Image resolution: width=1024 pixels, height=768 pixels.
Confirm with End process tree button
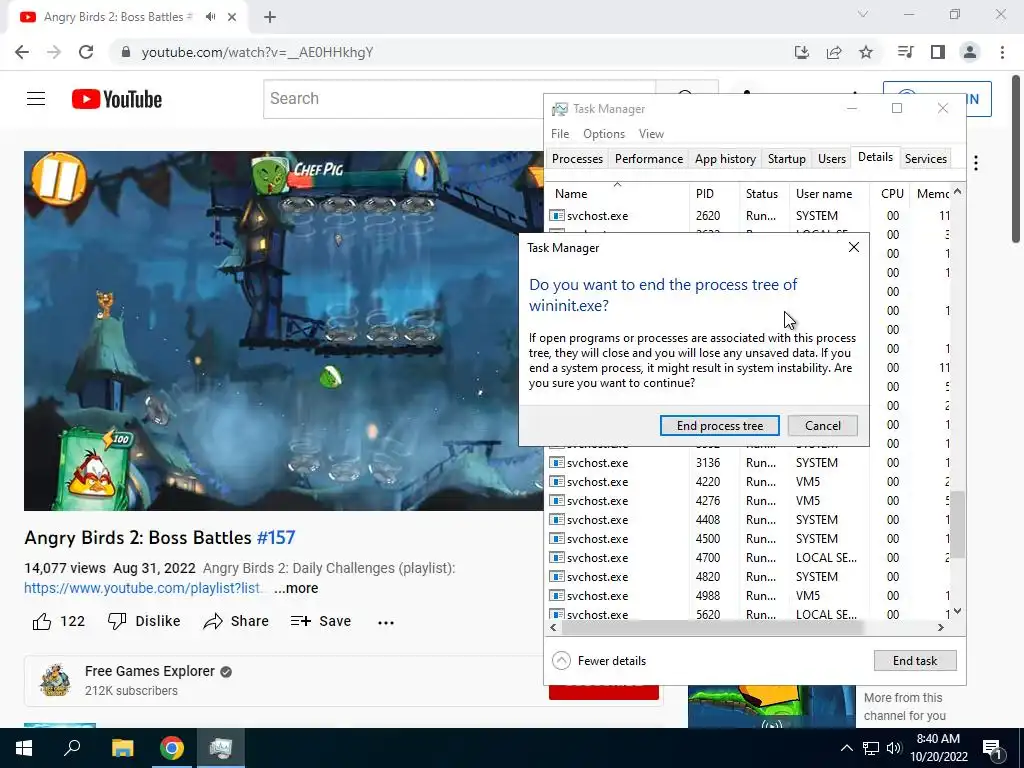720,426
